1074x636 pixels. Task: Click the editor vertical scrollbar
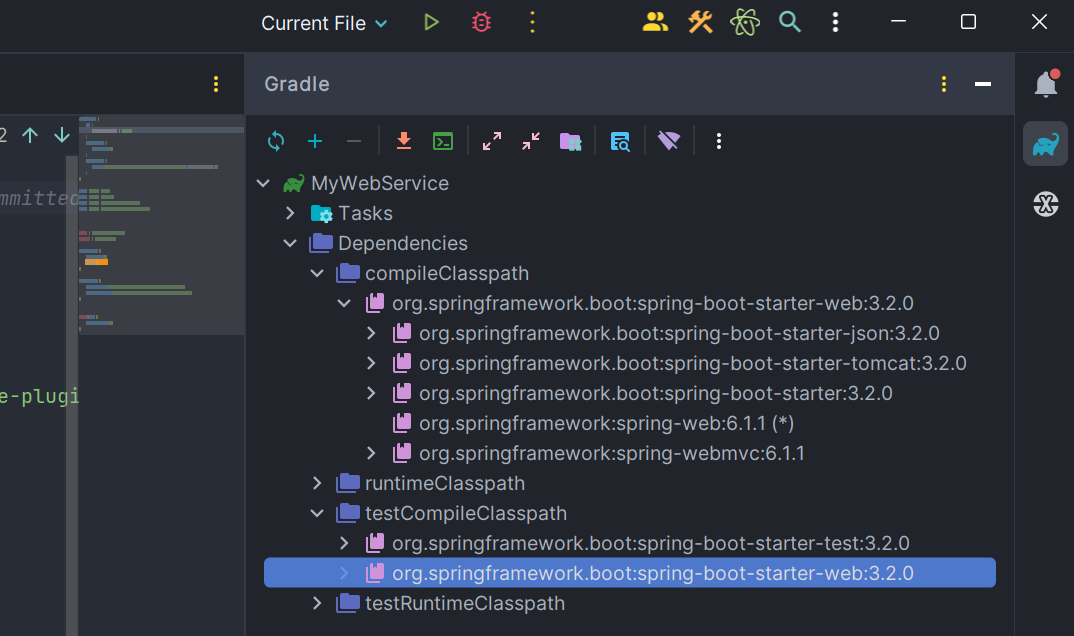click(72, 396)
